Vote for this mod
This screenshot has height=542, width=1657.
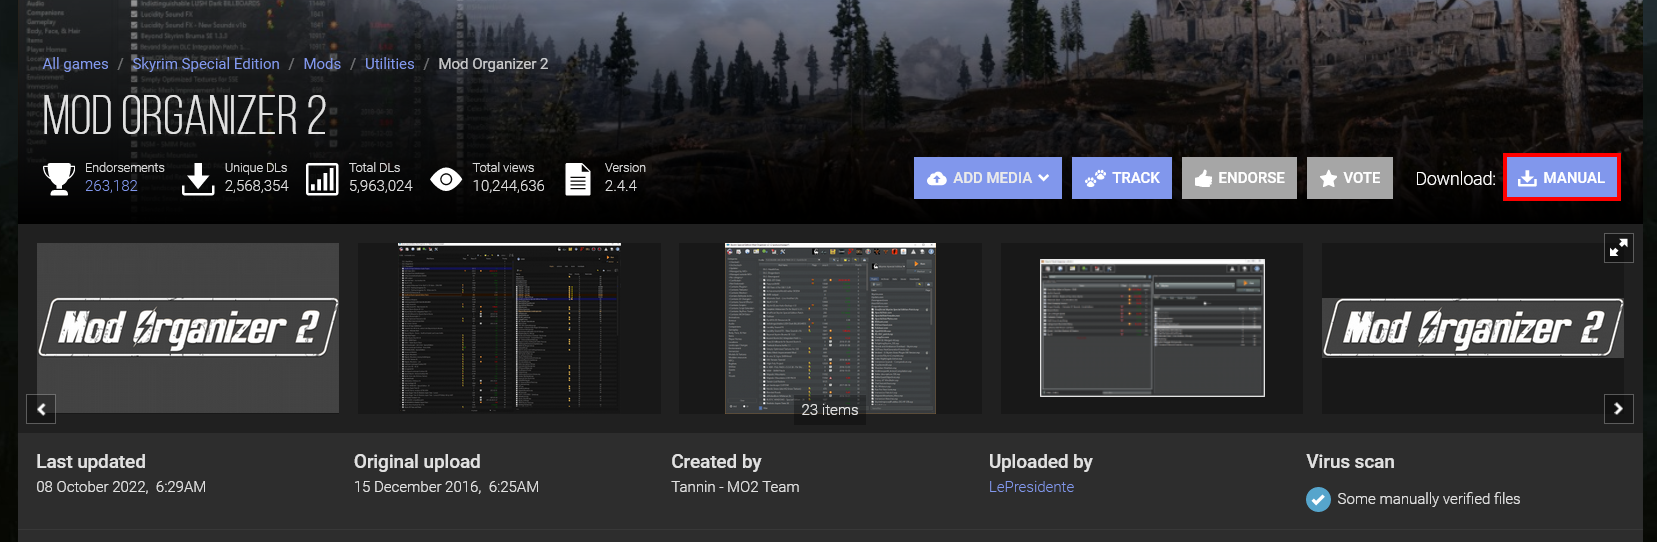pyautogui.click(x=1350, y=178)
